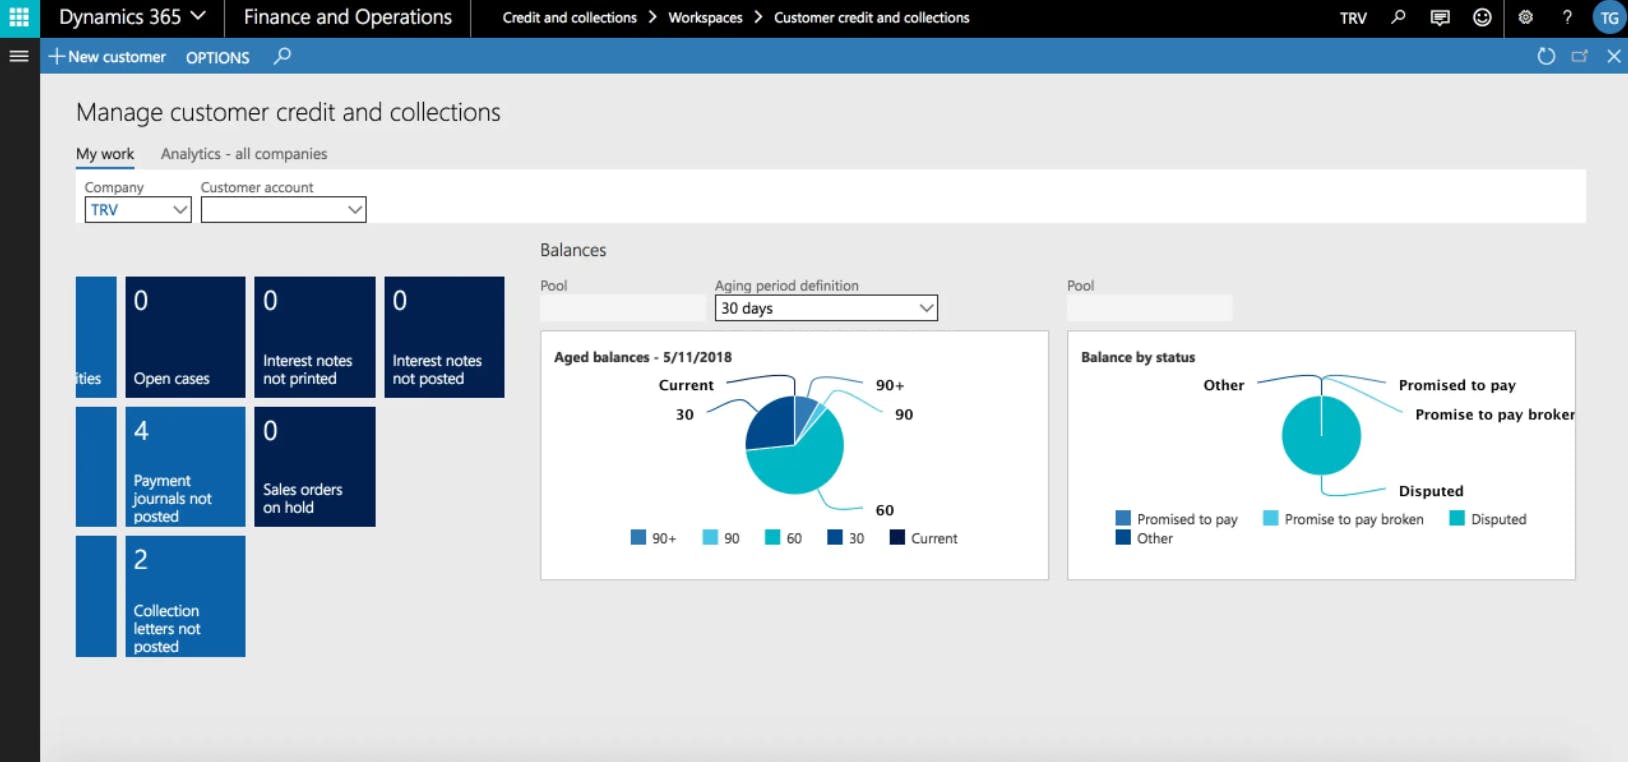Open the Aging period definition dropdown
The height and width of the screenshot is (762, 1628).
(926, 308)
